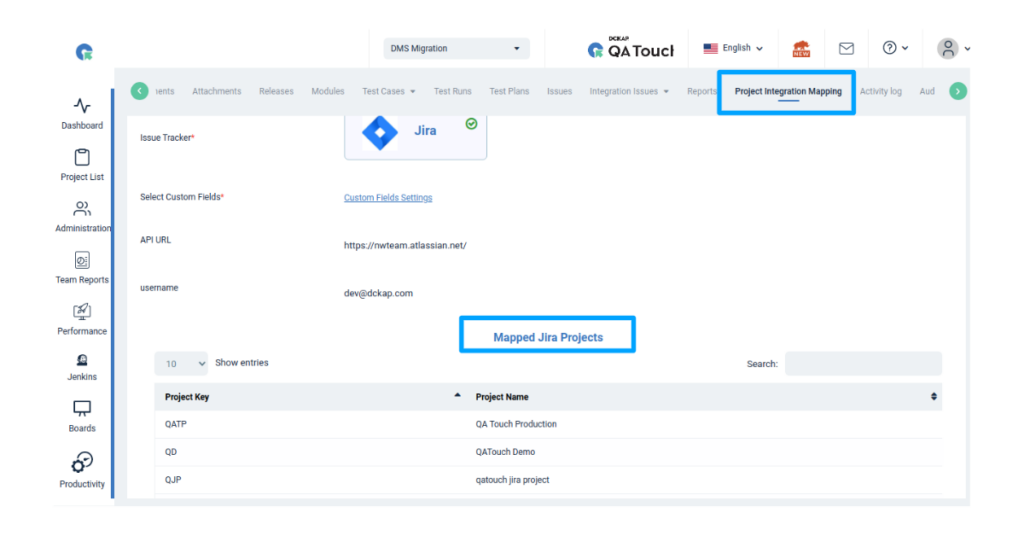
Task: Change the Show entries count dropdown
Action: pyautogui.click(x=181, y=364)
